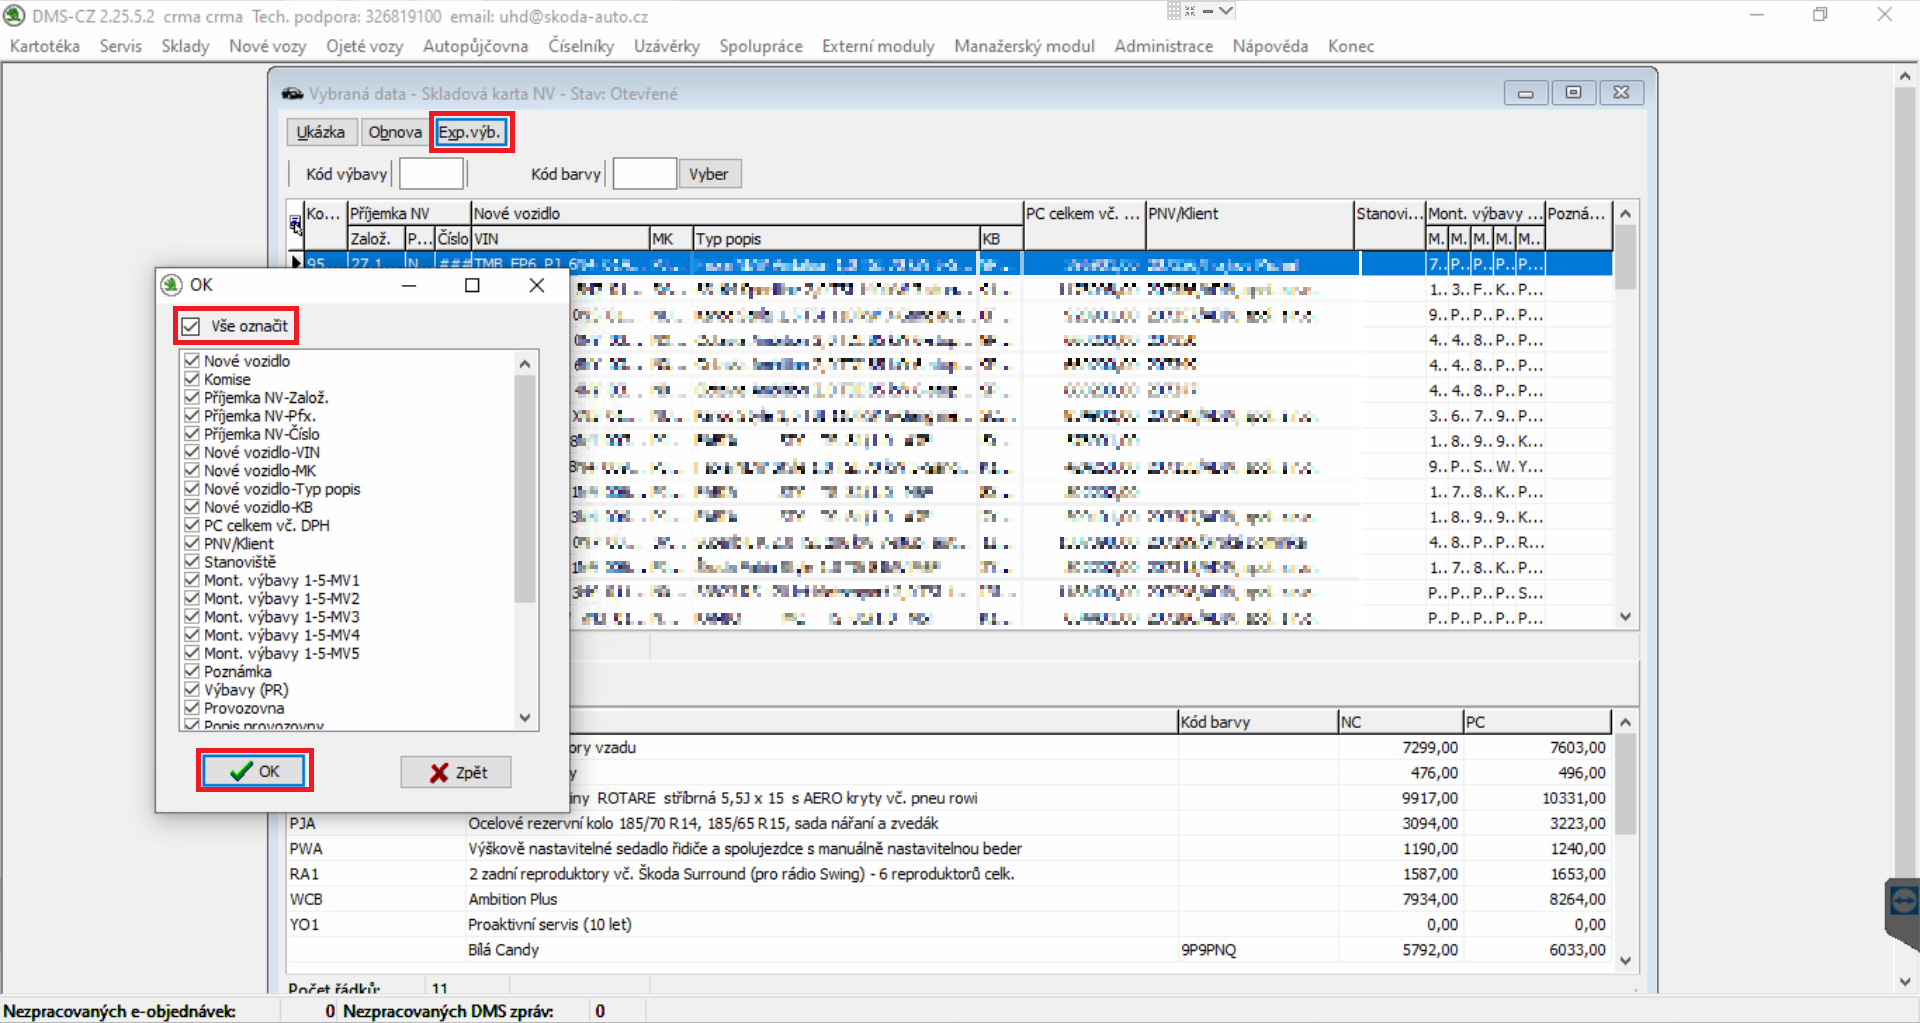
Task: Toggle the Vše označit checkbox
Action: tap(191, 326)
